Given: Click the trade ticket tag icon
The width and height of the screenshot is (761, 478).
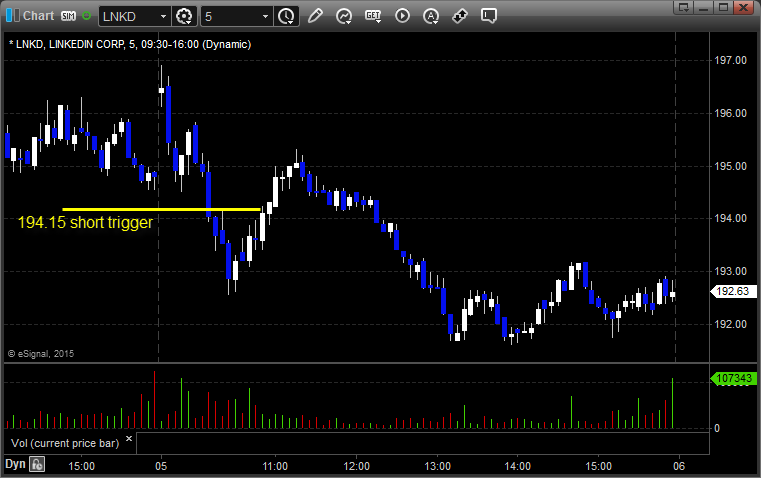Looking at the screenshot, I should click(x=460, y=16).
